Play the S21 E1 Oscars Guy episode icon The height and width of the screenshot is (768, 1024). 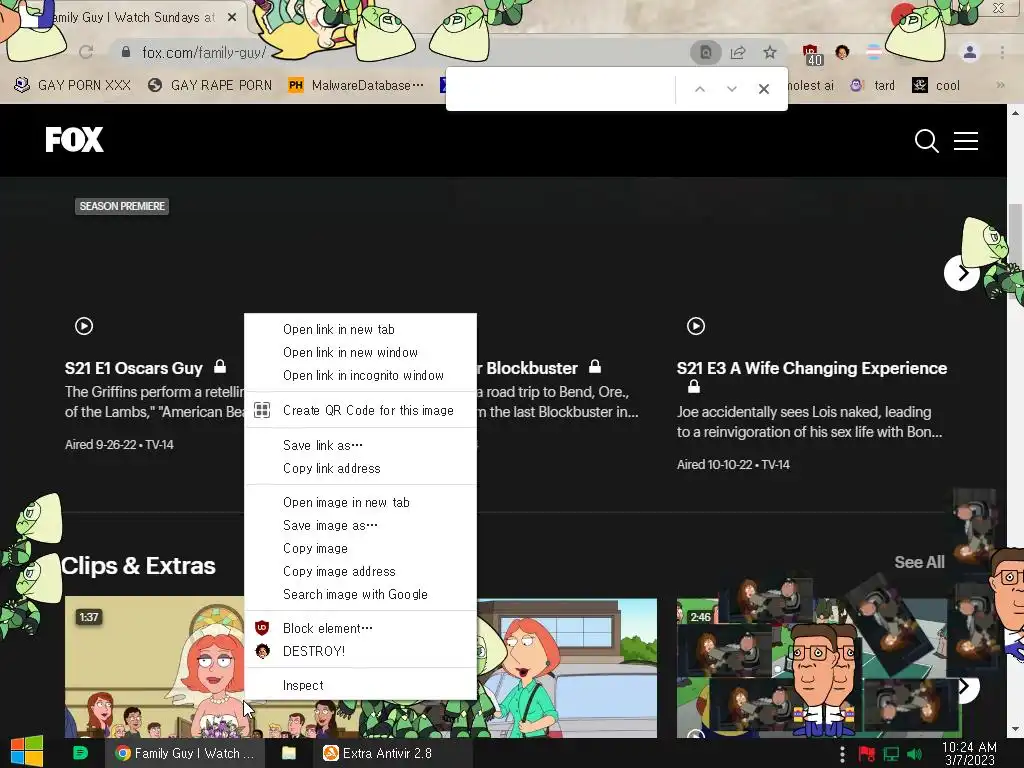click(x=84, y=325)
